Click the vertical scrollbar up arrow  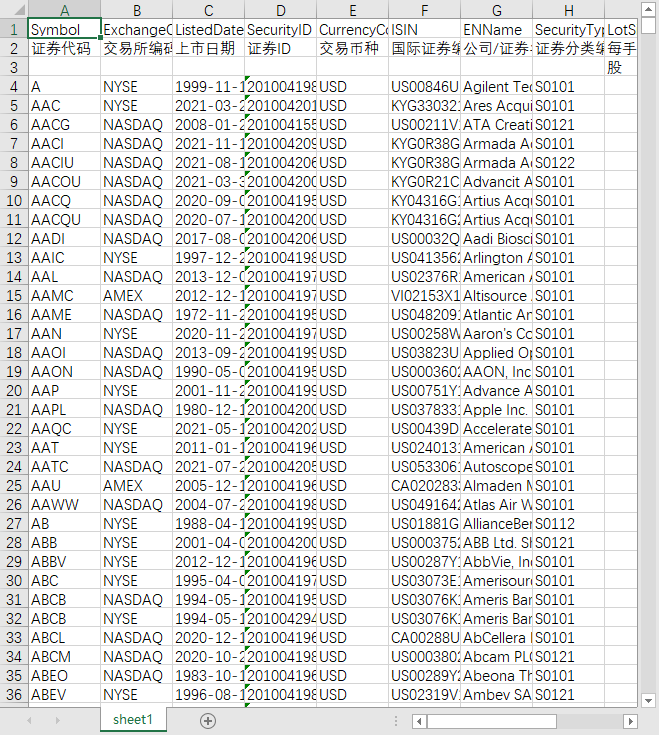648,9
